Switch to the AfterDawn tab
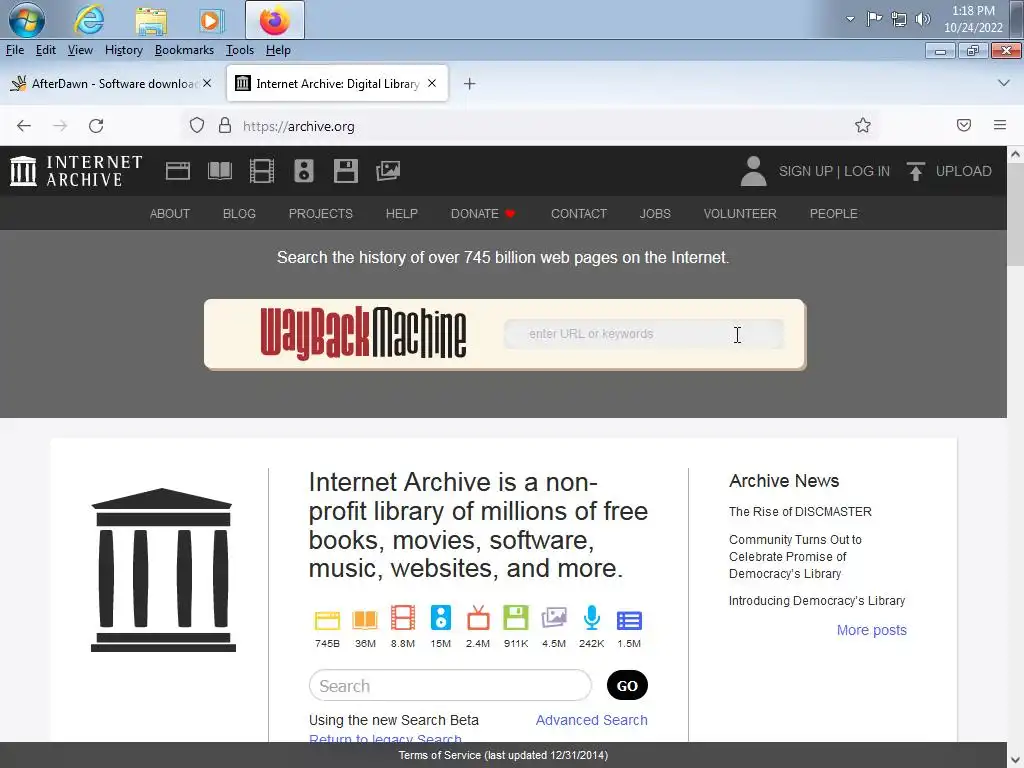Screen dimensions: 1024x768 112,84
